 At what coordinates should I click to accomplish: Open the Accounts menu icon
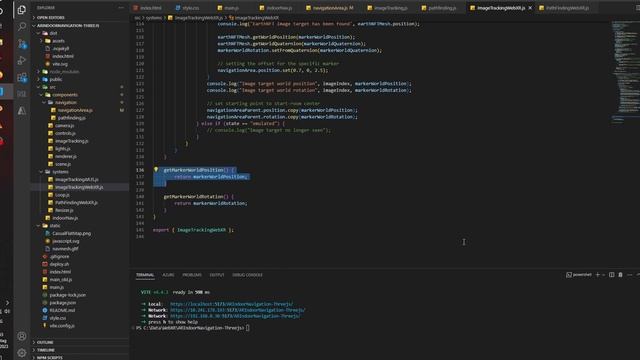22,336
